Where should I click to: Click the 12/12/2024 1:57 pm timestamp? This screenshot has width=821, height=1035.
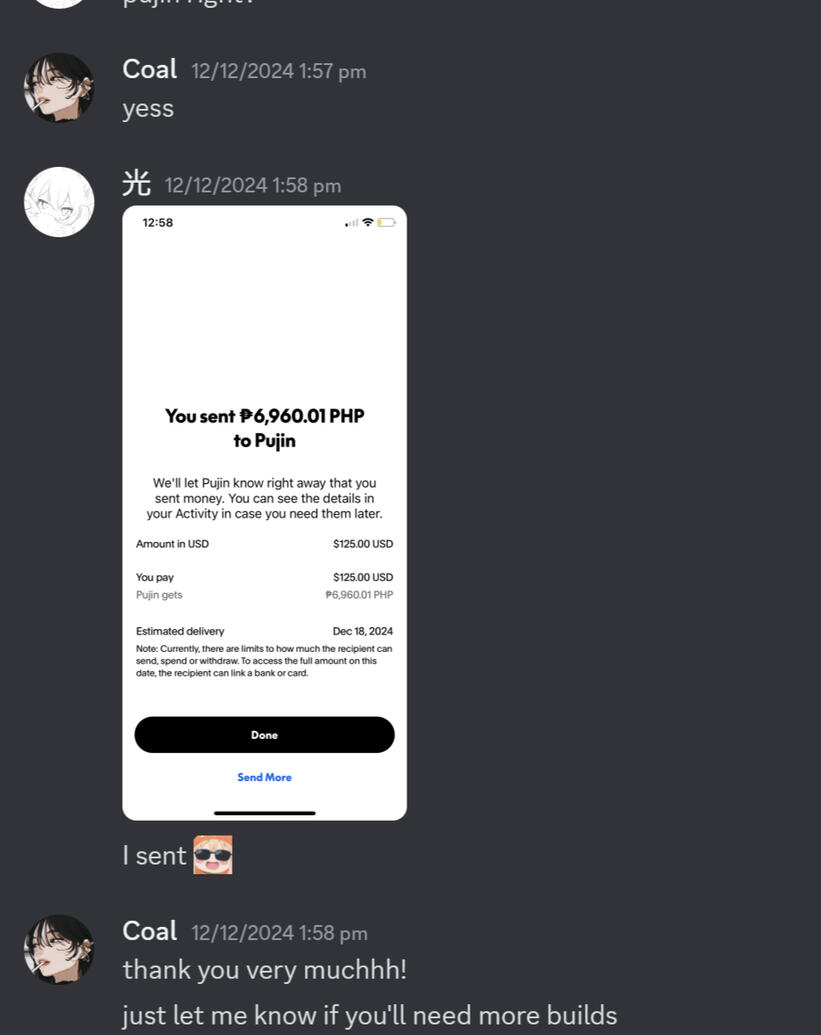pos(279,71)
